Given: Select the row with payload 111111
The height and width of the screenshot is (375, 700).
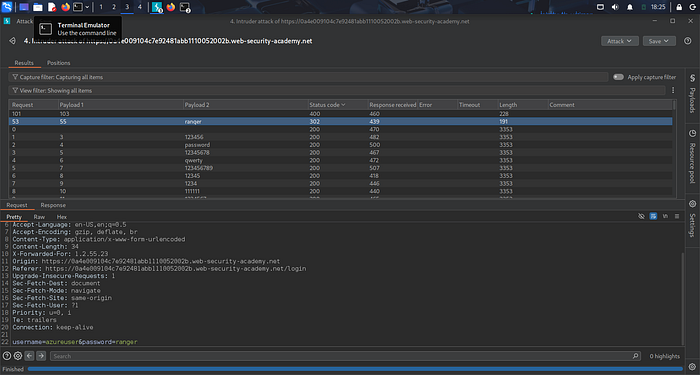Looking at the screenshot, I should pyautogui.click(x=341, y=191).
